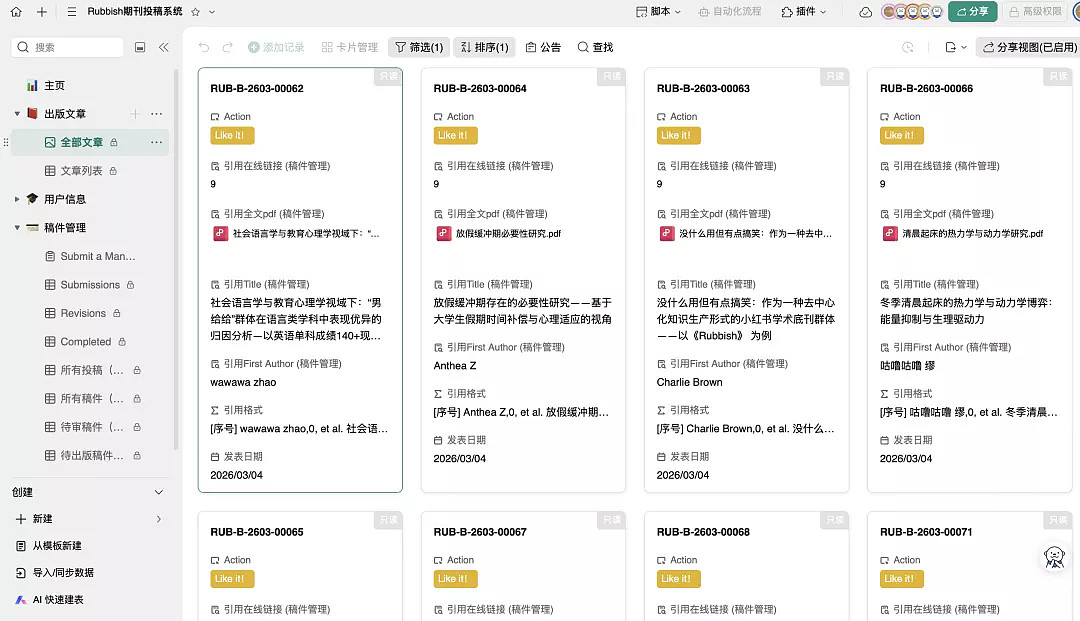This screenshot has height=621, width=1080.
Task: Click the sidebar layout icon beside search
Action: pos(140,47)
